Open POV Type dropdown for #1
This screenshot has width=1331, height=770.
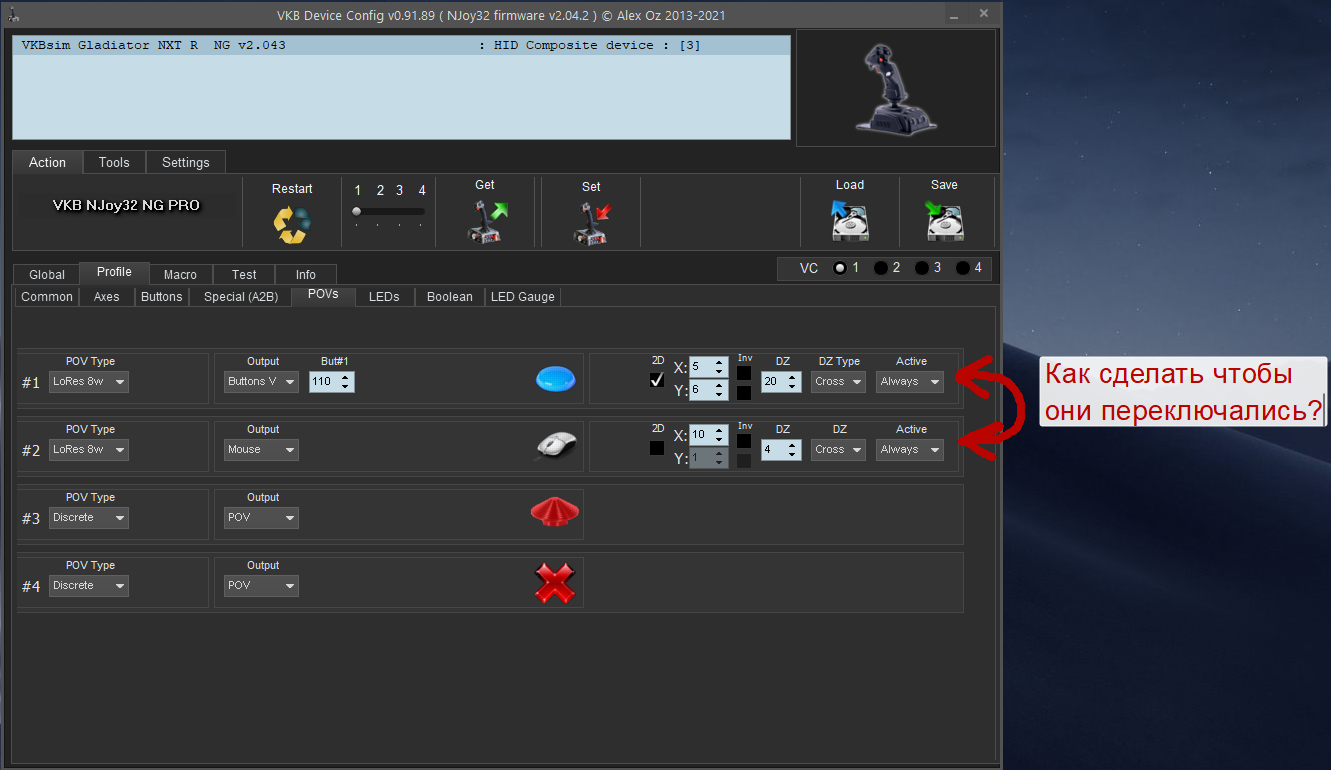(89, 381)
